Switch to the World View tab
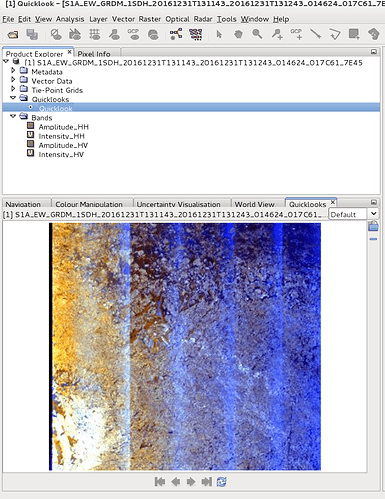 tap(254, 204)
